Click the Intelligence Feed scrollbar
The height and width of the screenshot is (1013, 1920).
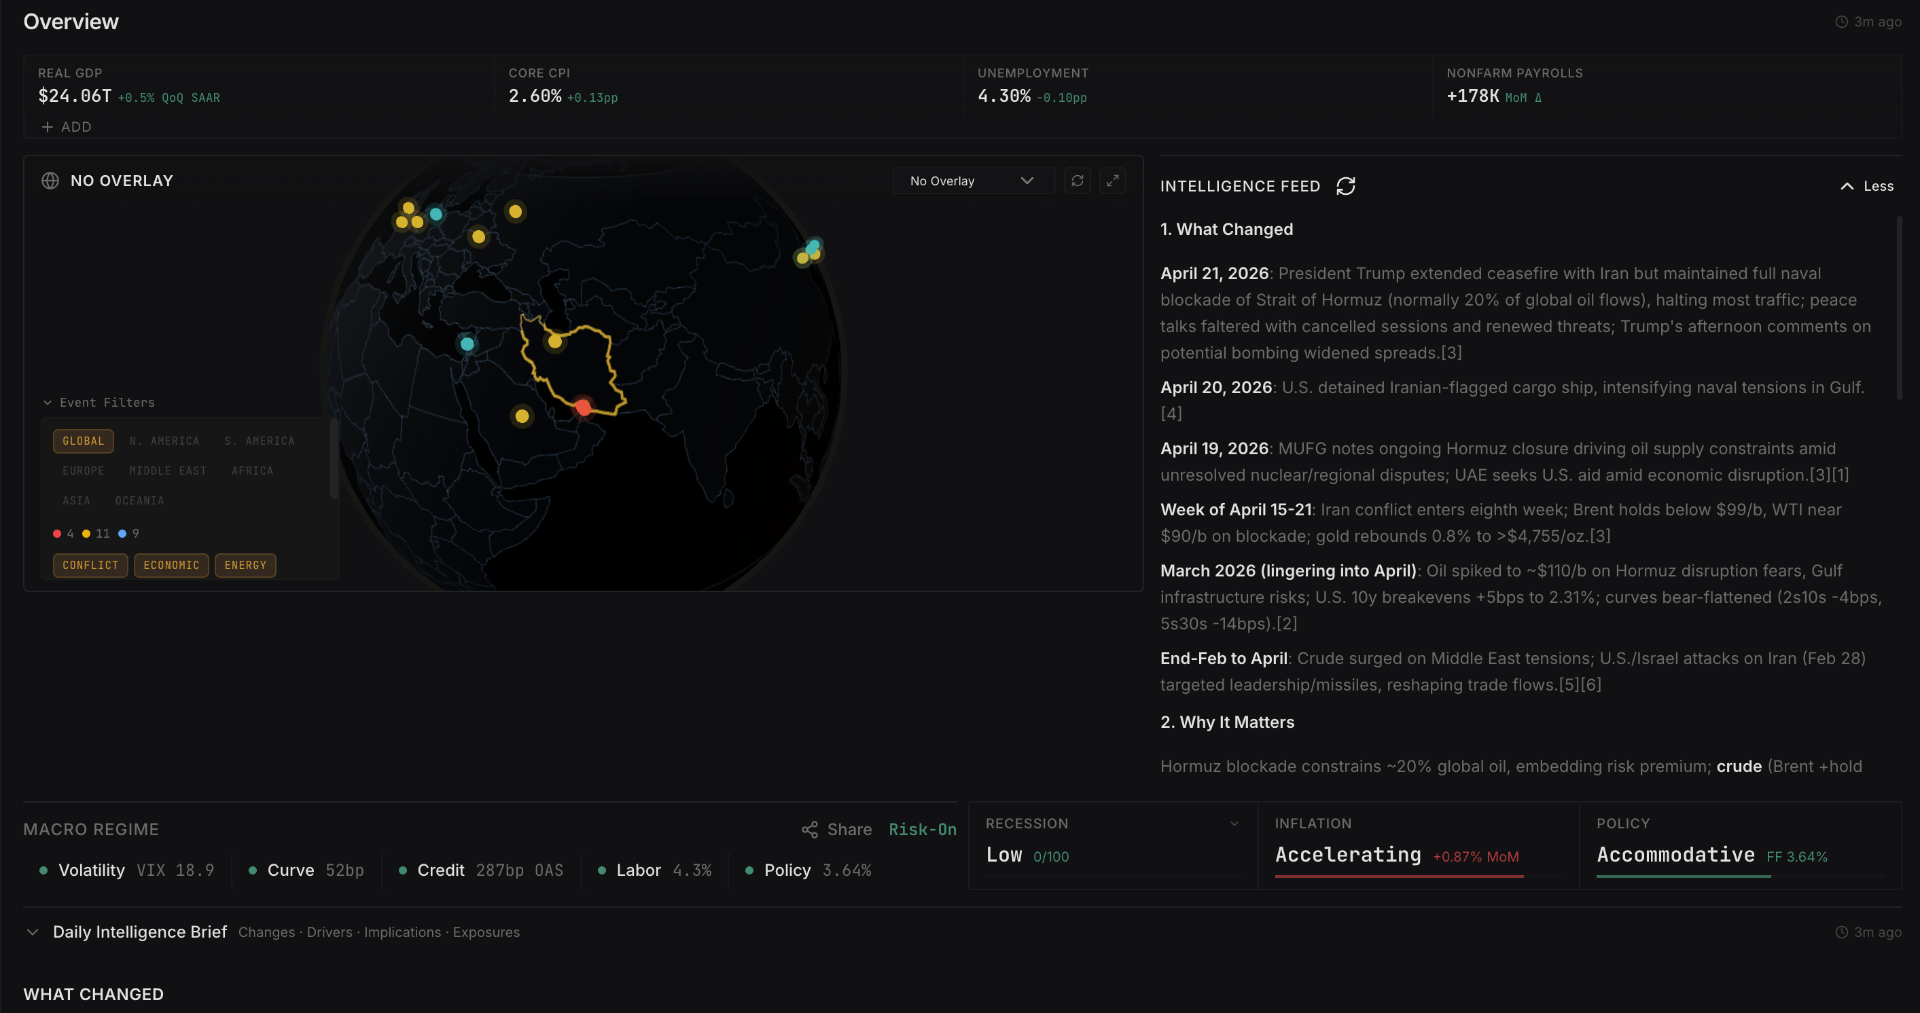click(1899, 308)
